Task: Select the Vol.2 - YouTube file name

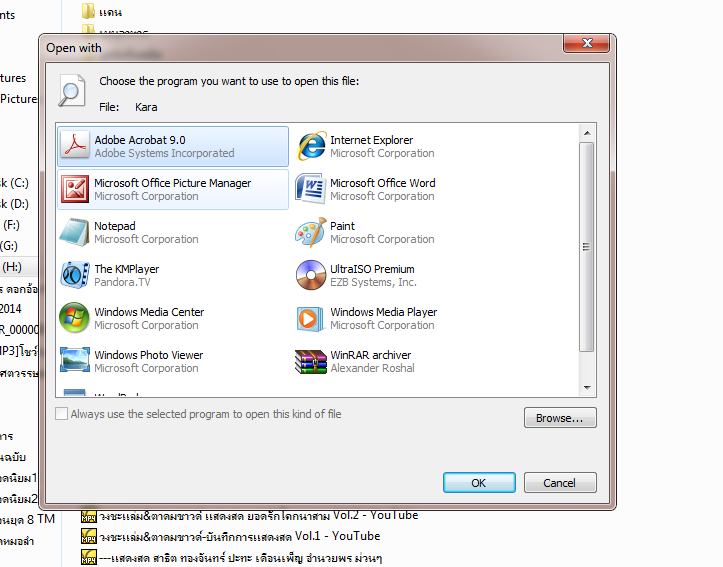Action: click(x=258, y=515)
